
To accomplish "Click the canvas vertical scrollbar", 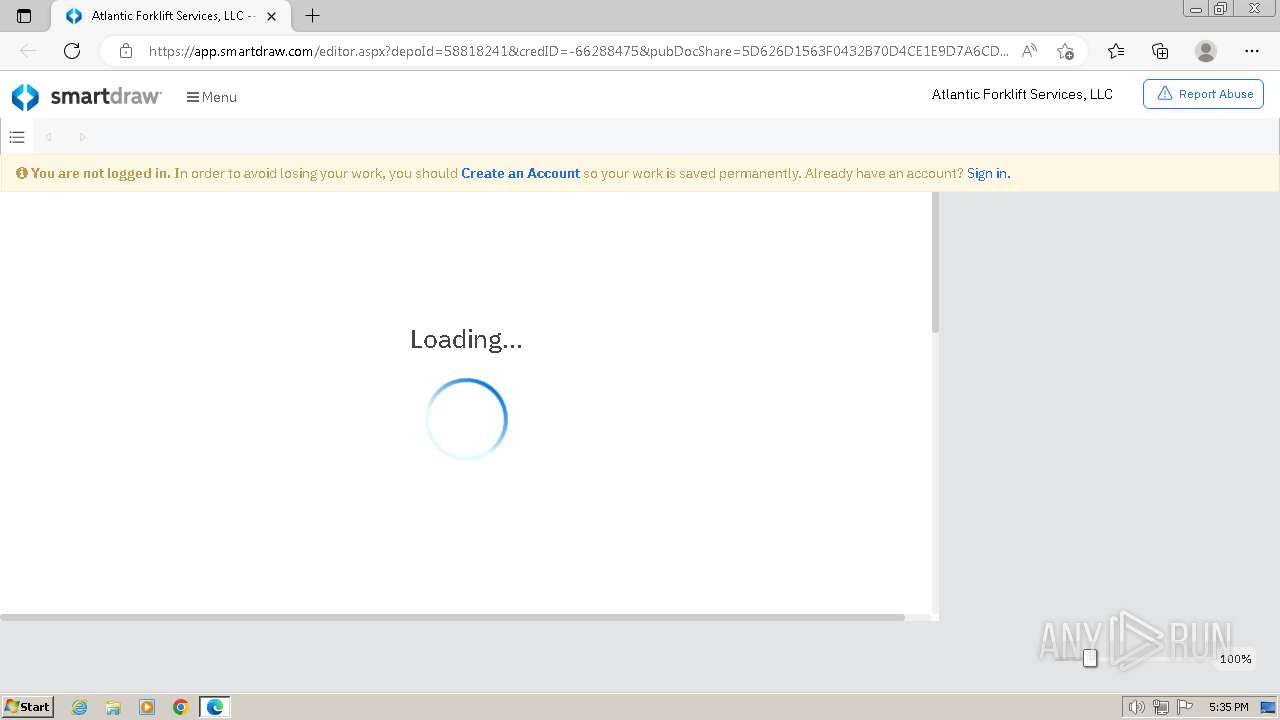I will click(936, 263).
